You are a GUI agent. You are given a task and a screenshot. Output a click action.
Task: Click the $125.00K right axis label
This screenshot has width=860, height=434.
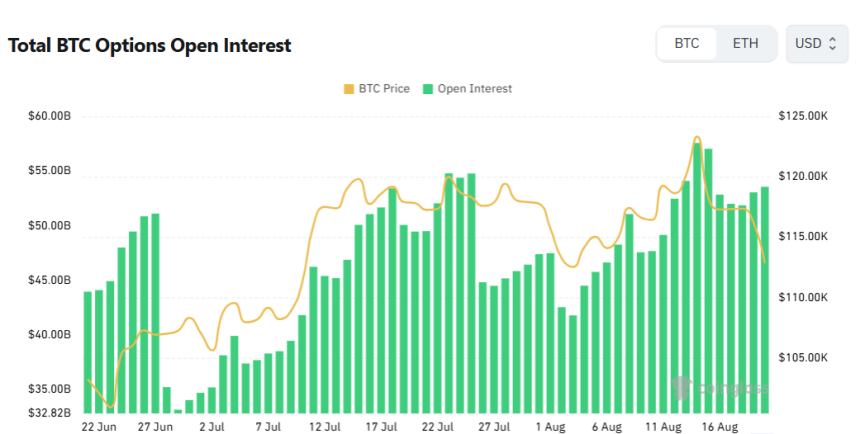click(803, 117)
